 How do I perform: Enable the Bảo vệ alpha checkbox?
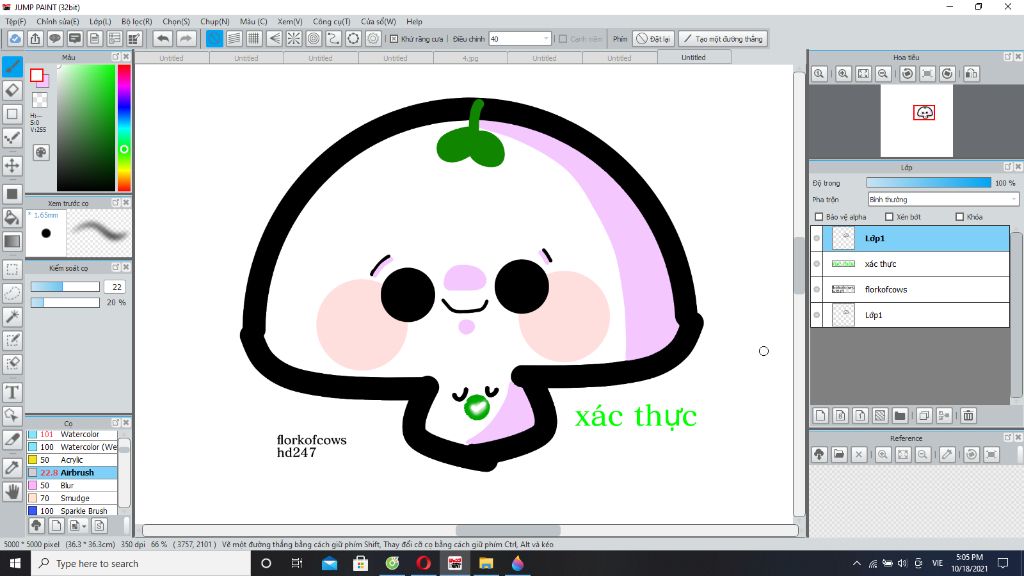(x=819, y=217)
